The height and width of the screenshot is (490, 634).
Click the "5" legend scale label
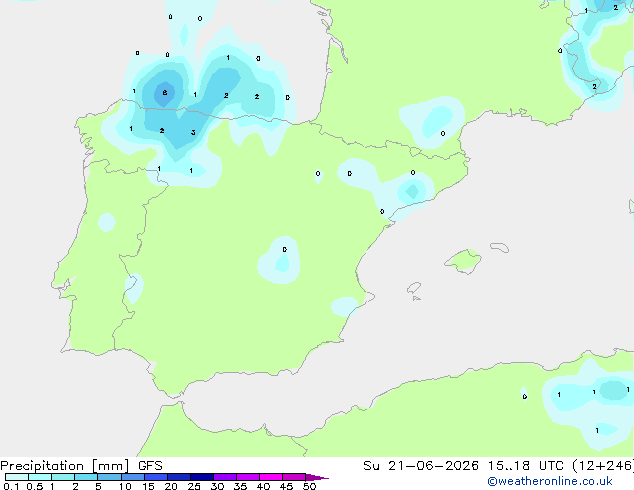[x=98, y=486]
